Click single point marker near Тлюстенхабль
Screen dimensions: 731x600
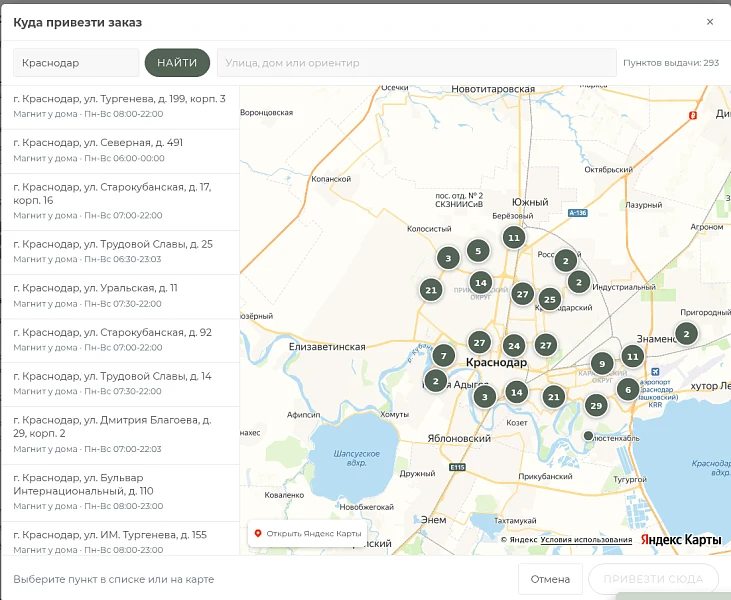pos(588,435)
